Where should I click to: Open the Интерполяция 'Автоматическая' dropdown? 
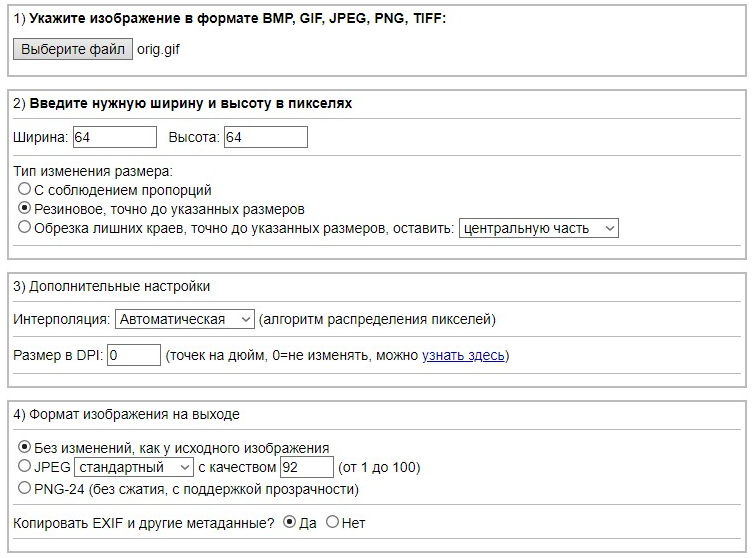185,319
